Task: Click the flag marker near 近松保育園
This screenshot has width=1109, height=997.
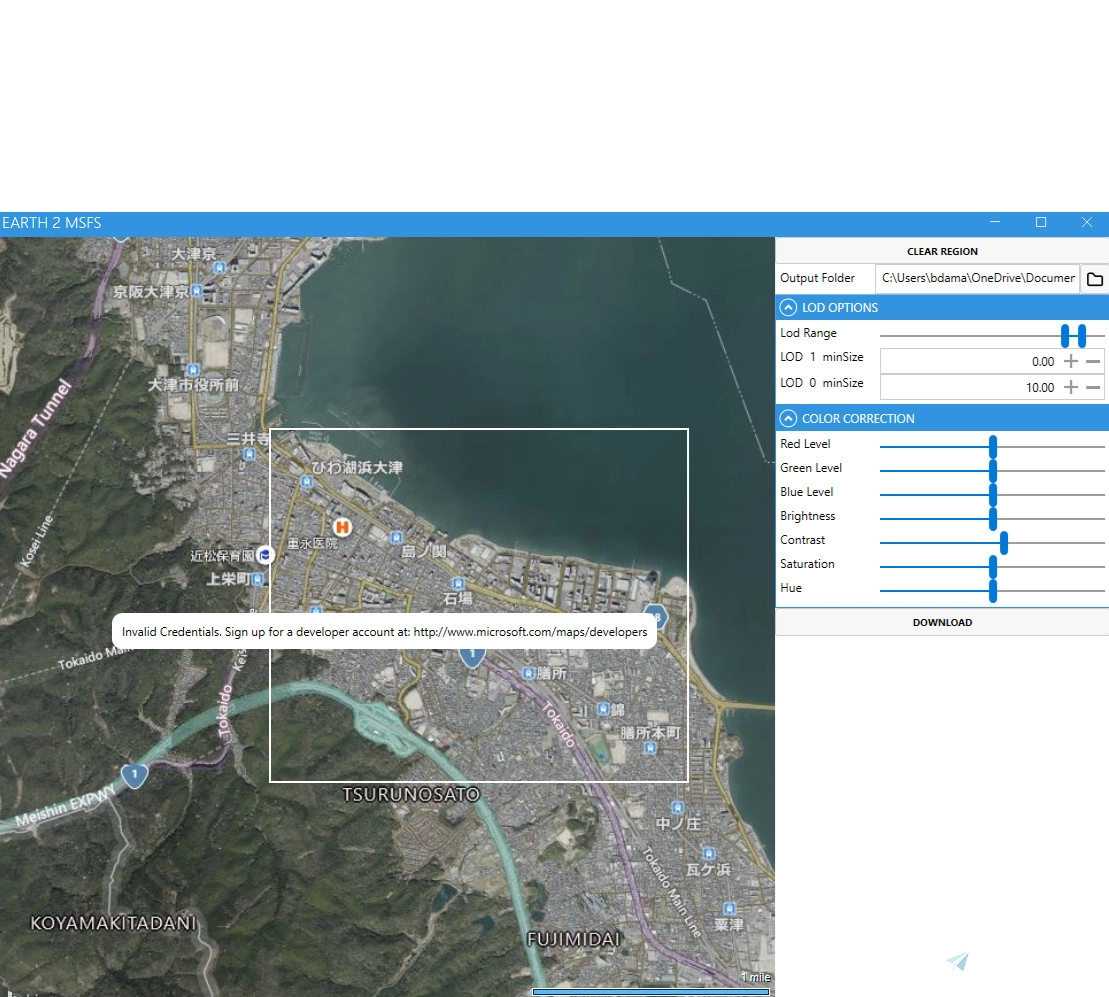Action: 264,554
